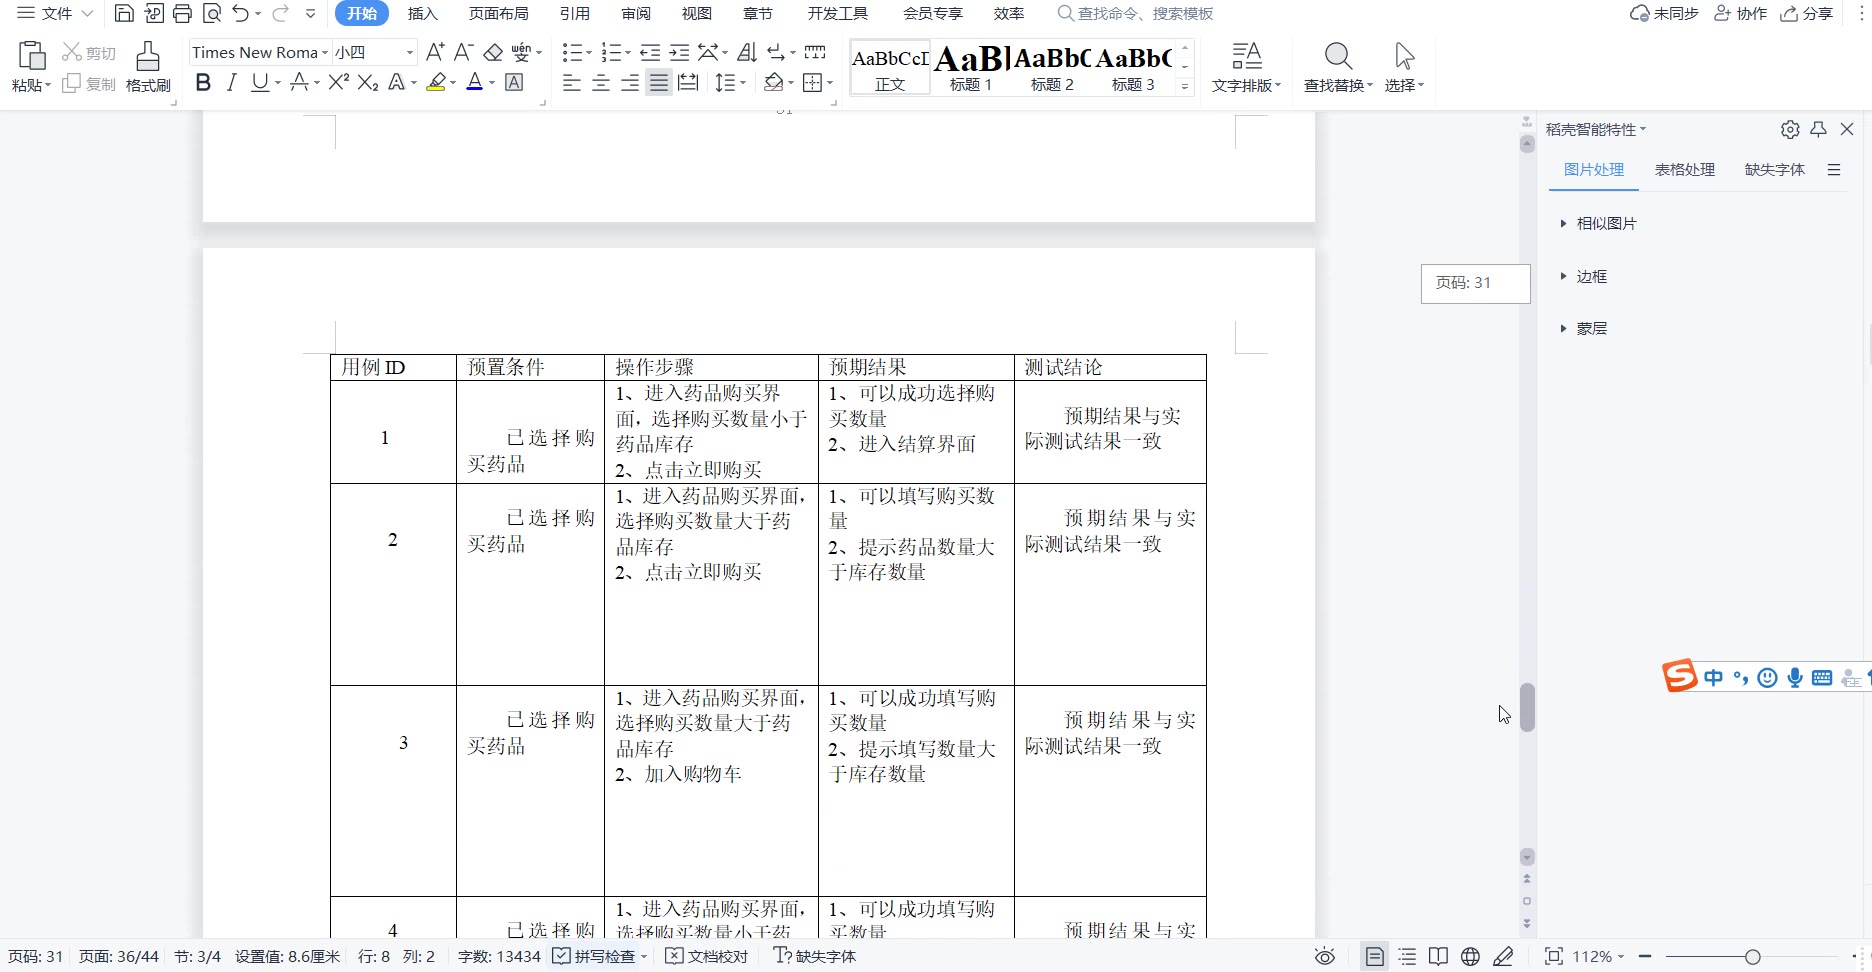The width and height of the screenshot is (1872, 972).
Task: Open Print Preview from quick access toolbar
Action: [211, 13]
